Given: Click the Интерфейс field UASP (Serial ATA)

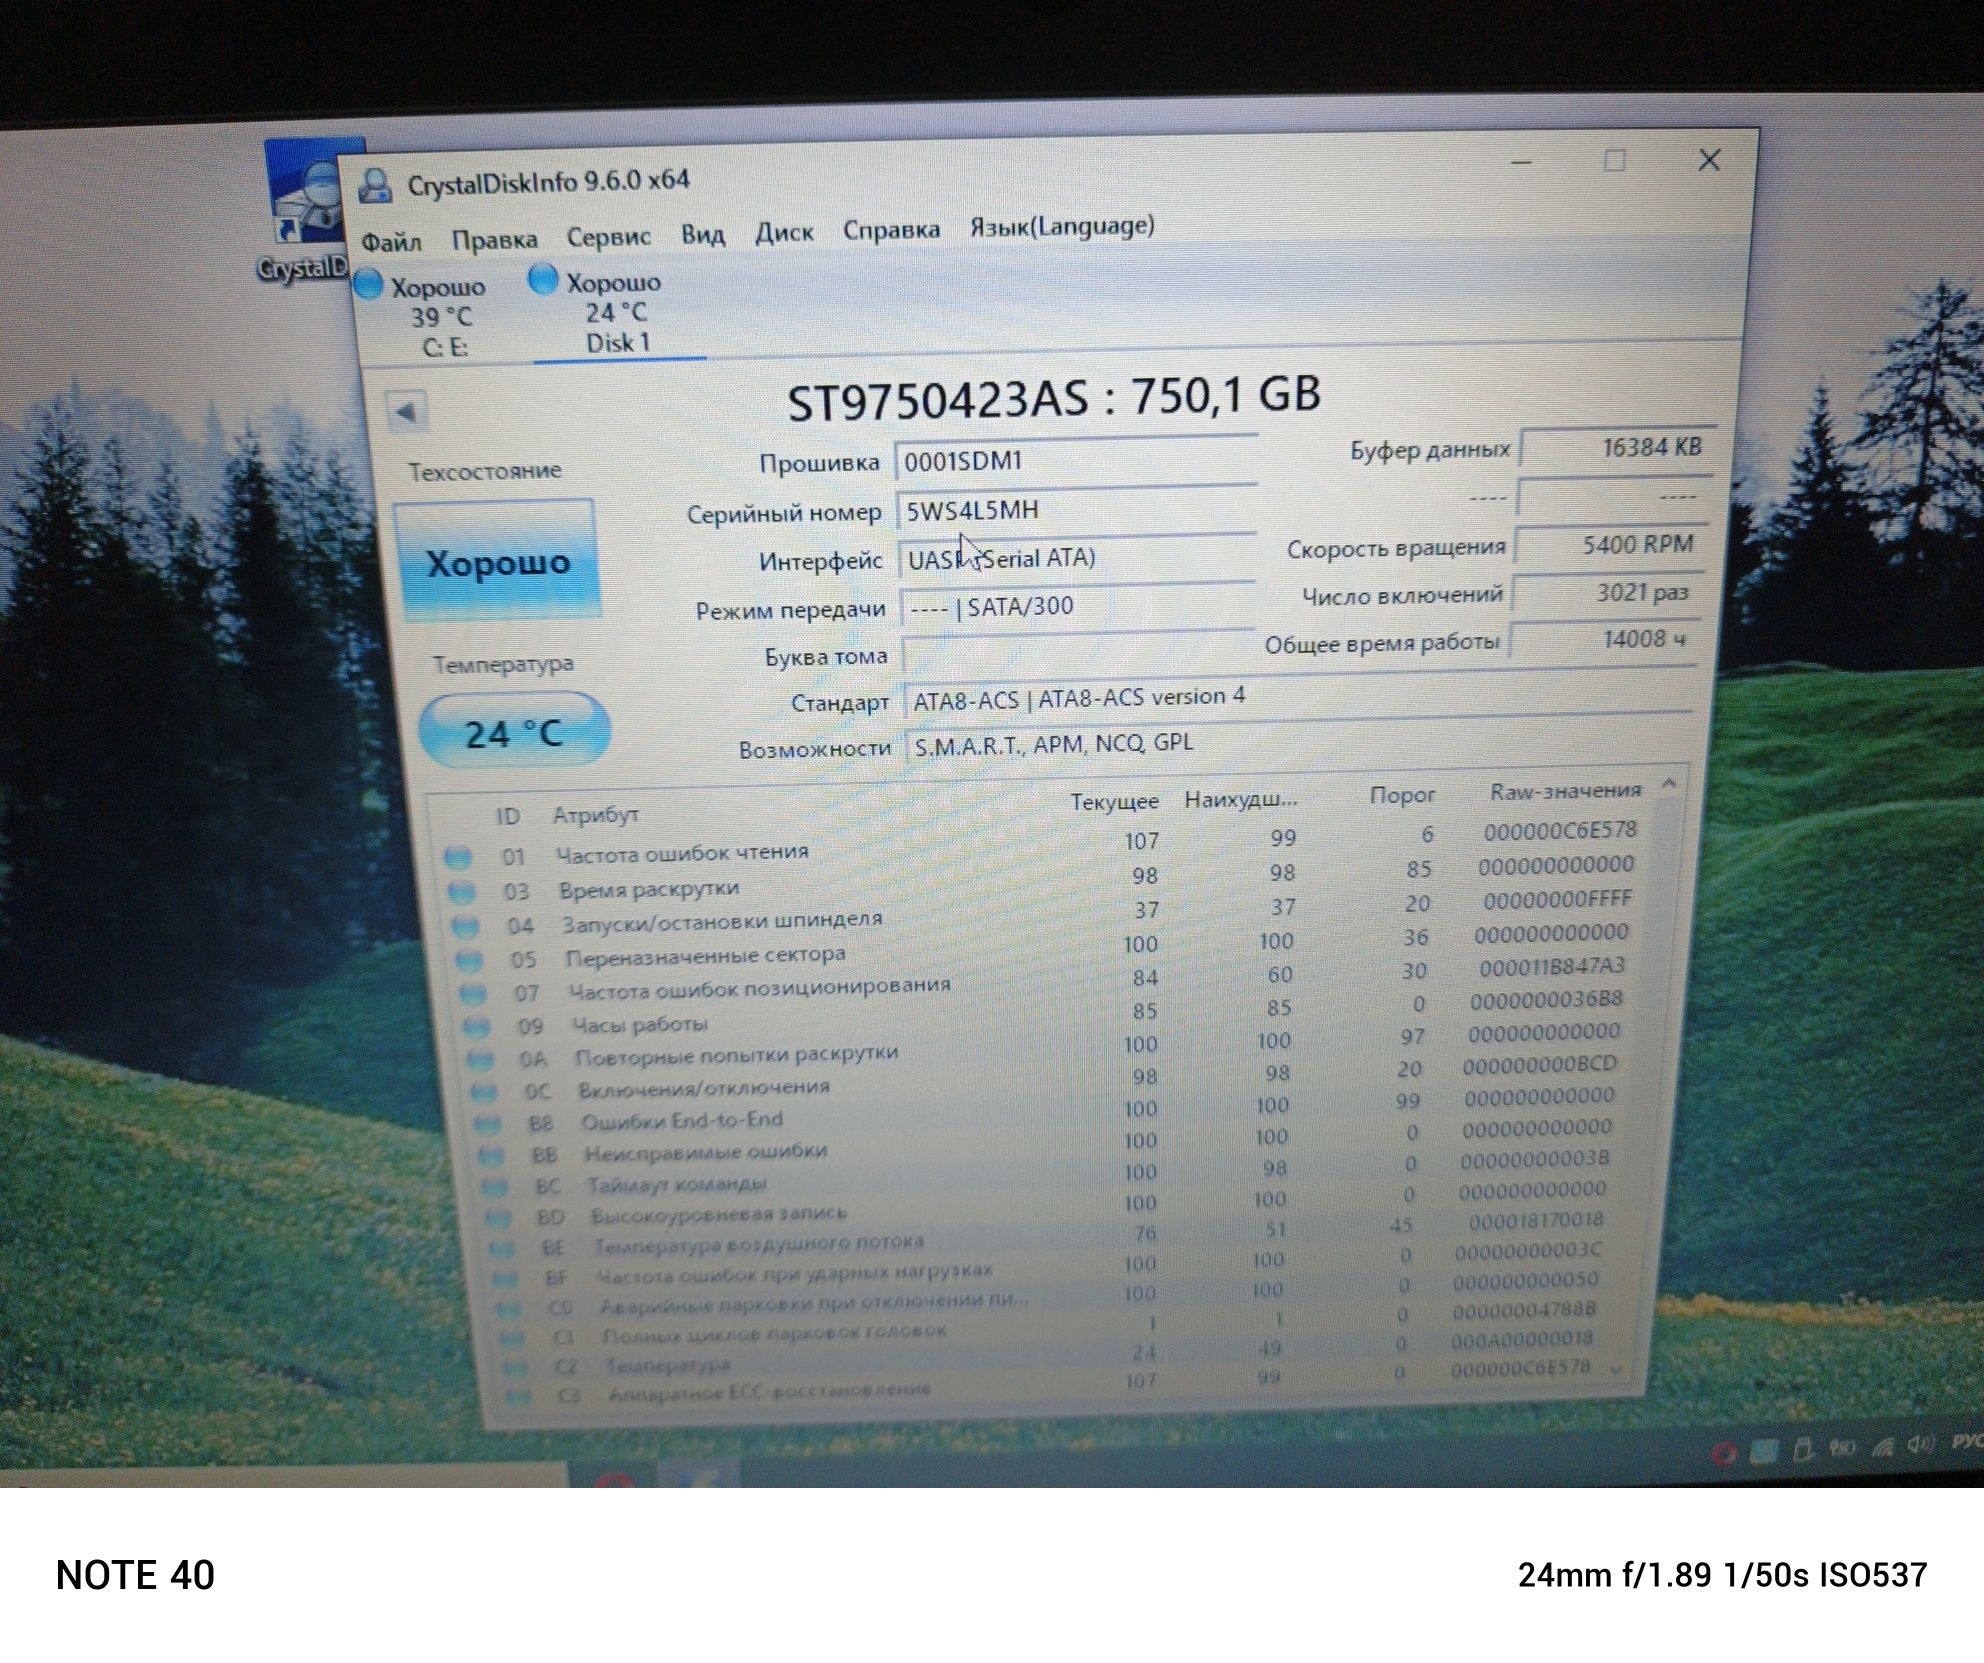Looking at the screenshot, I should [x=1077, y=557].
